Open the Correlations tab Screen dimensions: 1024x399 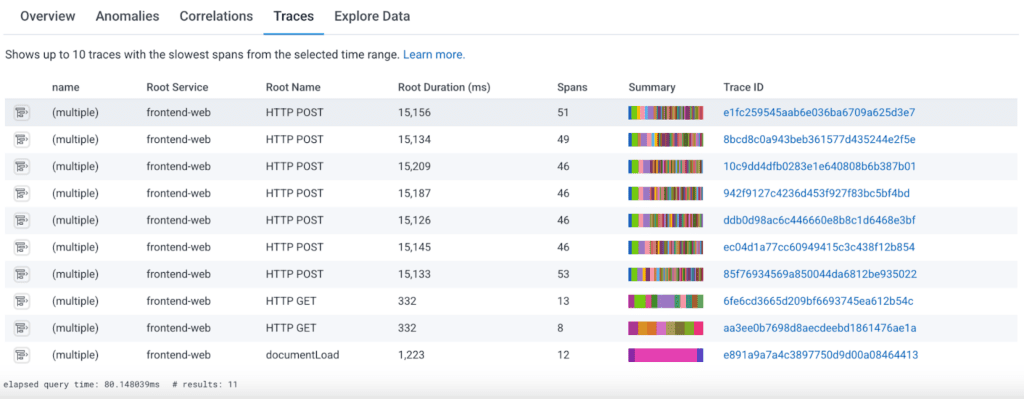(216, 16)
